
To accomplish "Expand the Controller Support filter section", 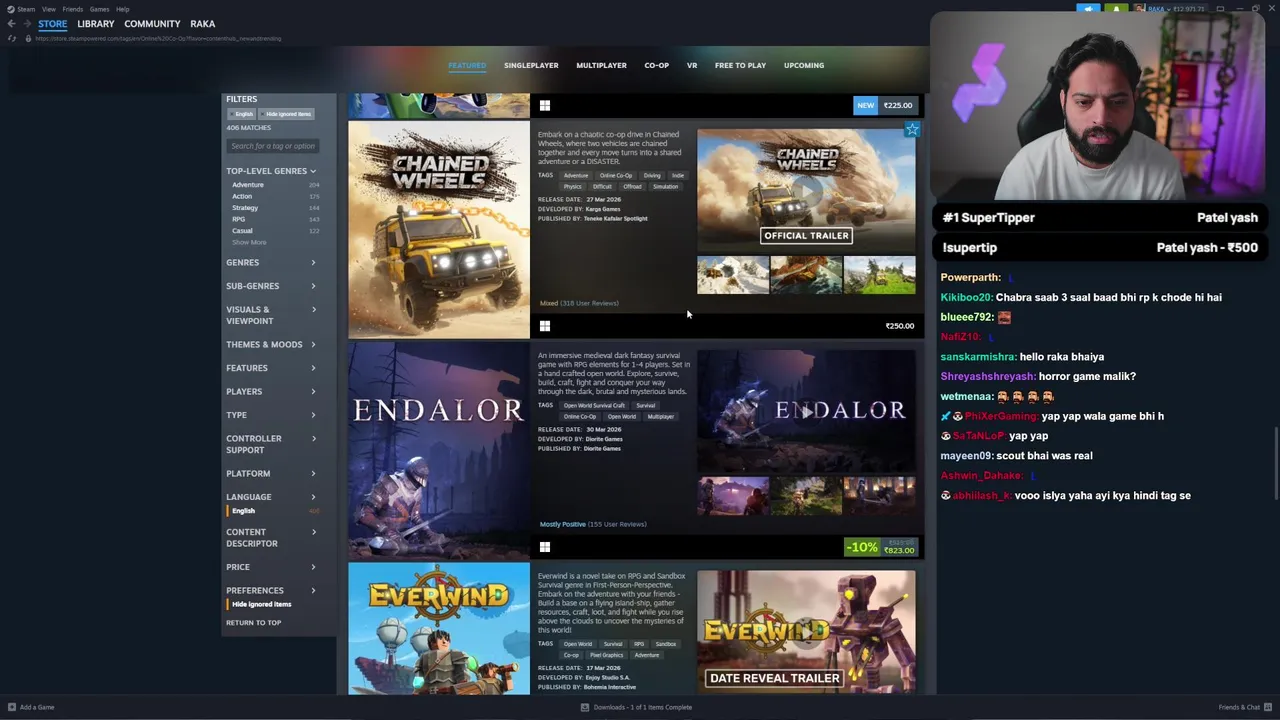I will point(271,444).
